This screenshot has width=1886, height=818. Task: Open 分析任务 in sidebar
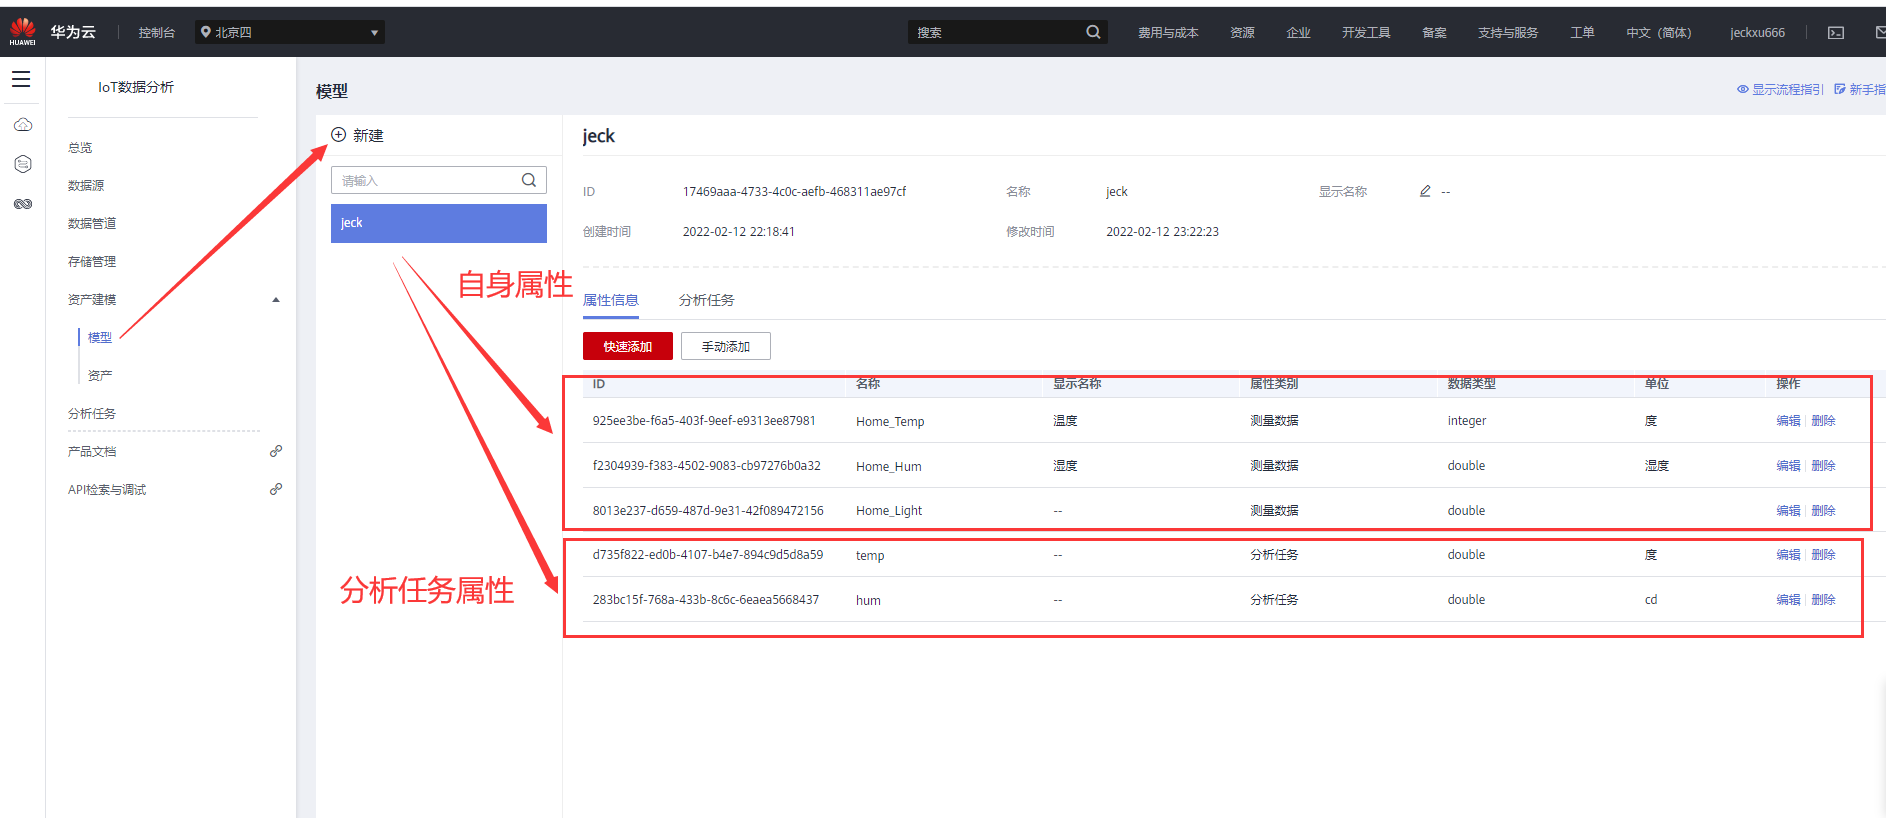92,413
